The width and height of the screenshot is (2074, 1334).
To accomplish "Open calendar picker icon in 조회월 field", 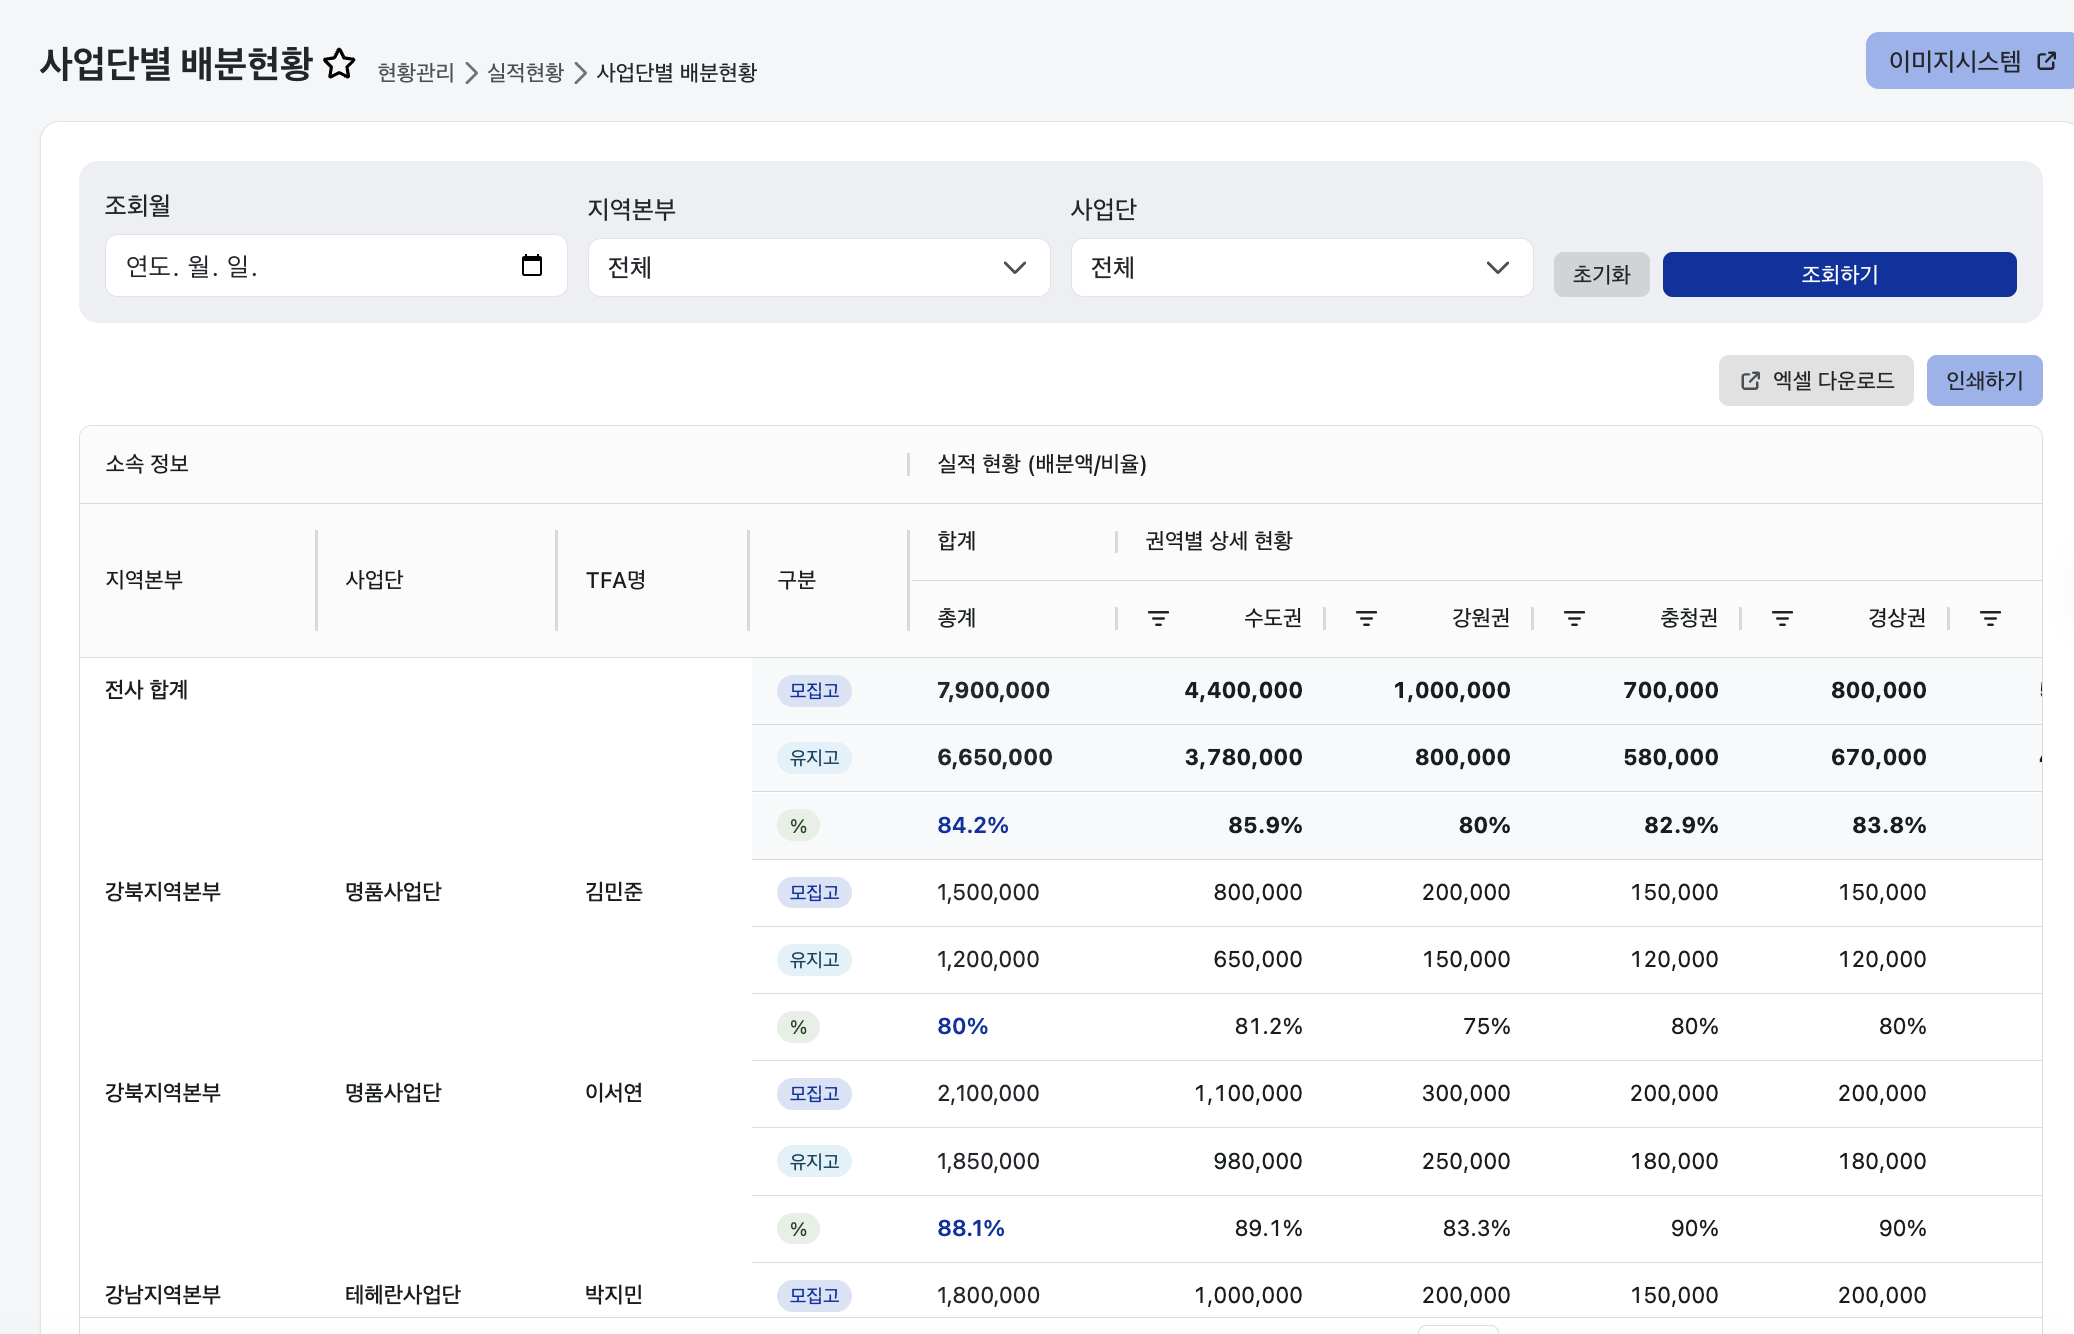I will (x=532, y=265).
